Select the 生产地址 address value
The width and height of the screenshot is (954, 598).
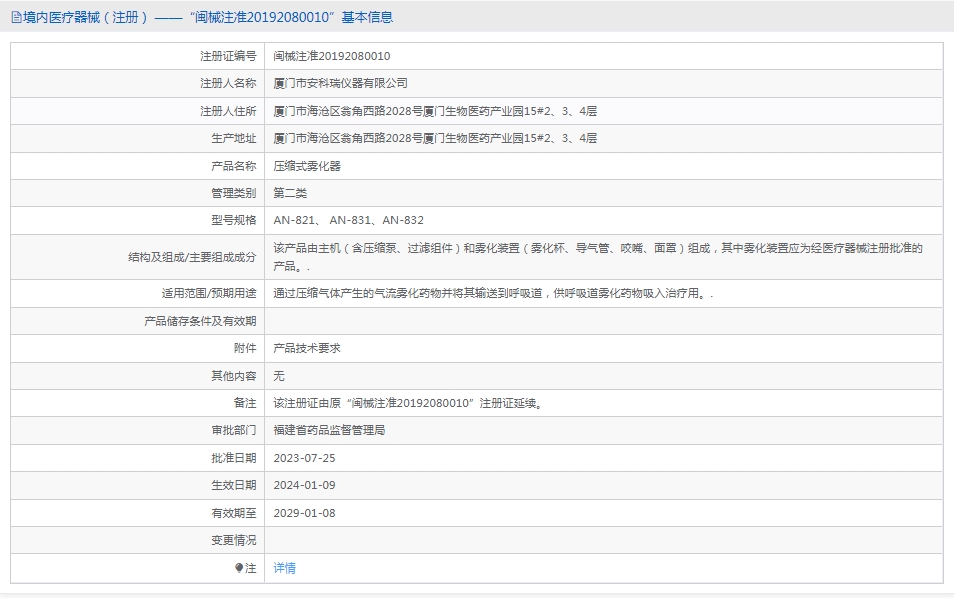(x=435, y=138)
